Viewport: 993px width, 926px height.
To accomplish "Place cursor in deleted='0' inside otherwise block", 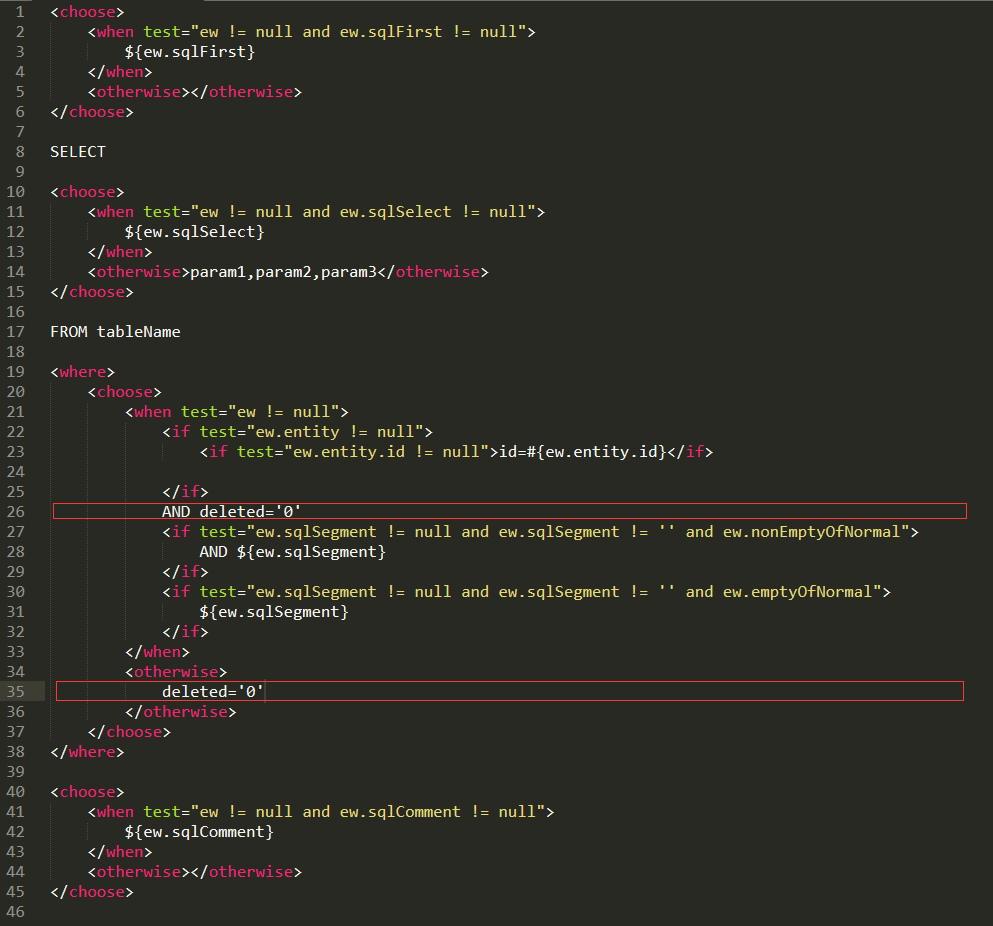I will coord(212,692).
